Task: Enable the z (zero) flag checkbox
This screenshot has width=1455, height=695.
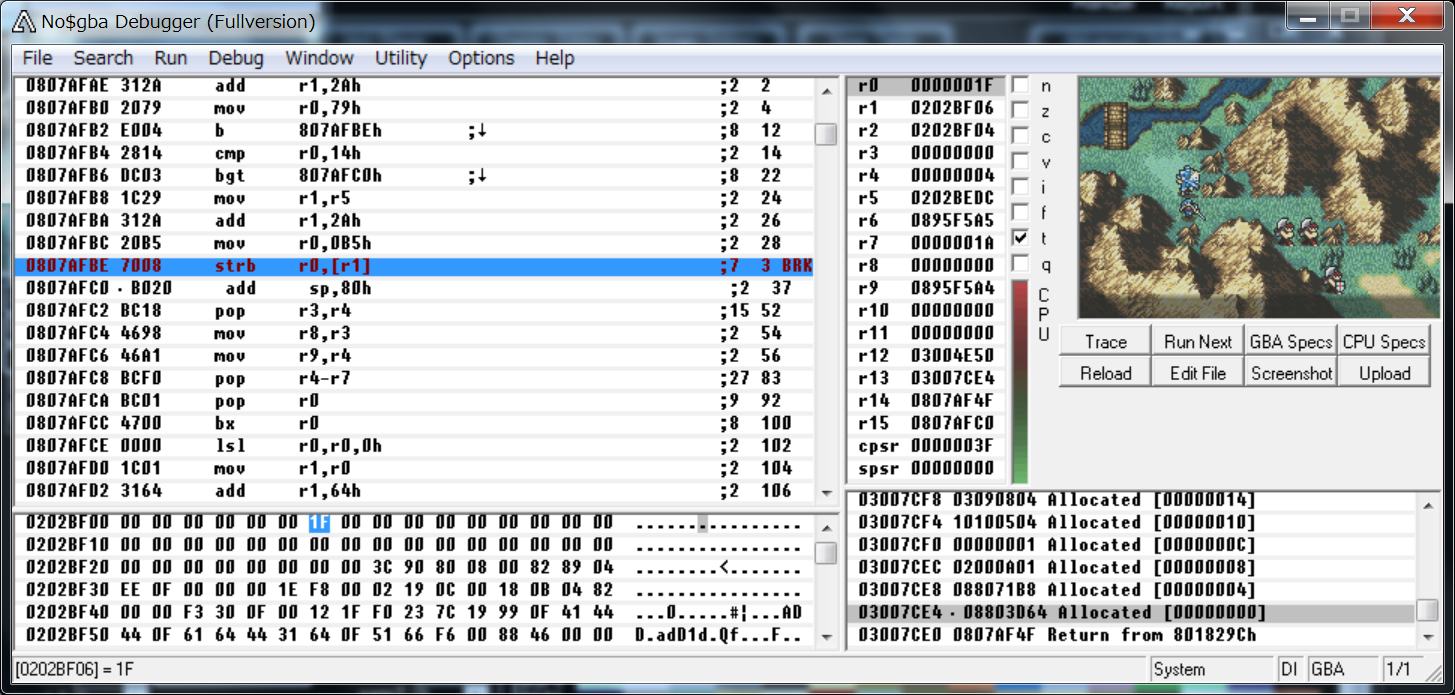Action: tap(1020, 111)
